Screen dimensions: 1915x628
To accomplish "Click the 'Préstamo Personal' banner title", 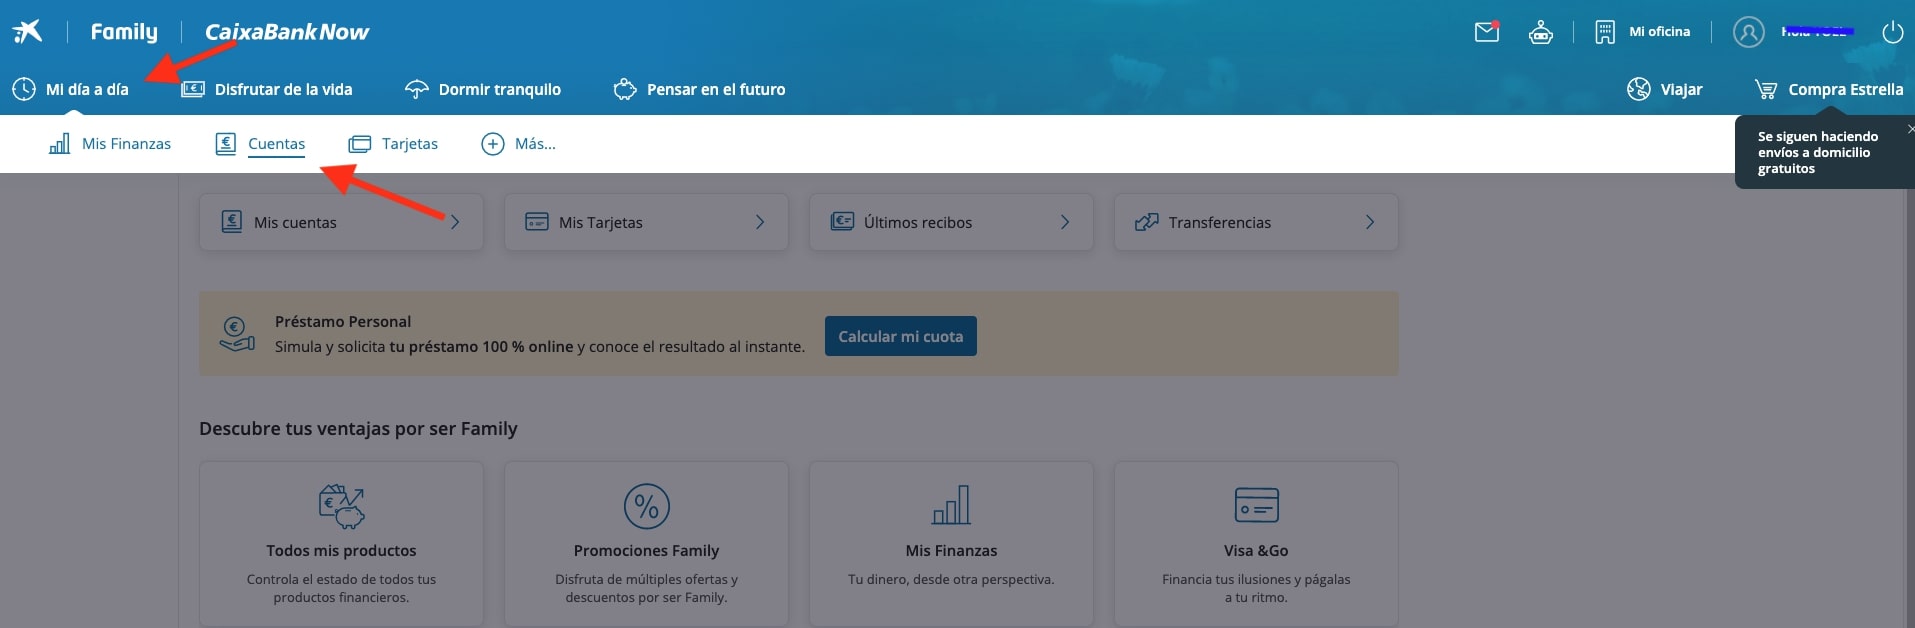I will pos(343,322).
